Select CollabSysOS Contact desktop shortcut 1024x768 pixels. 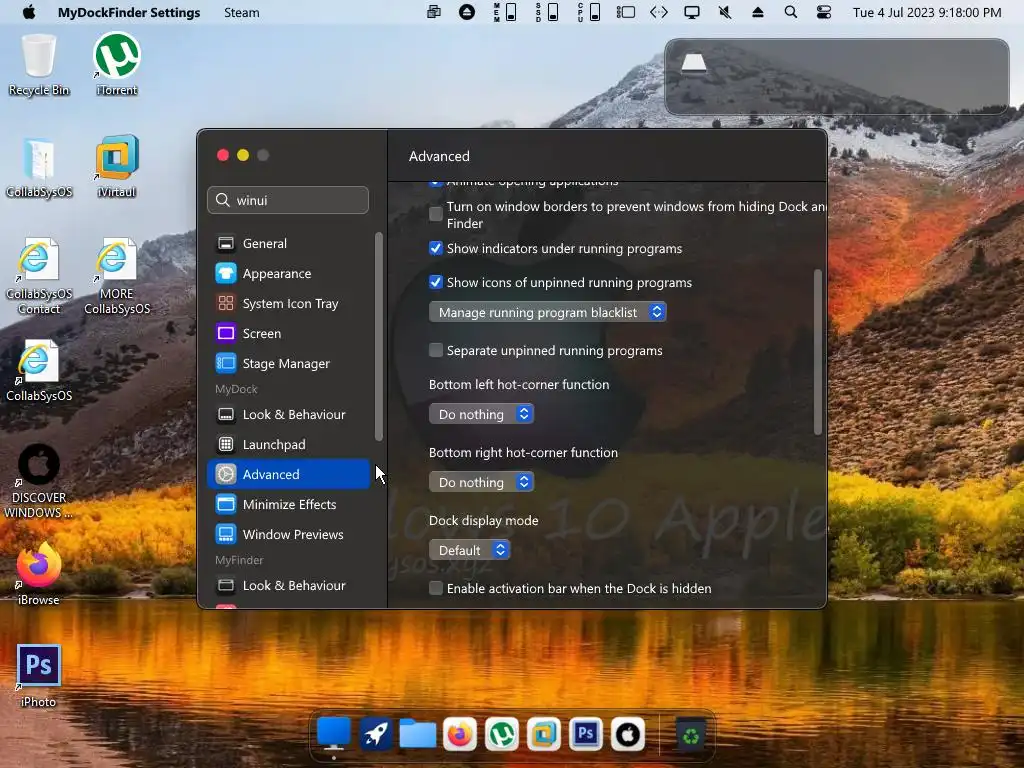pyautogui.click(x=39, y=277)
